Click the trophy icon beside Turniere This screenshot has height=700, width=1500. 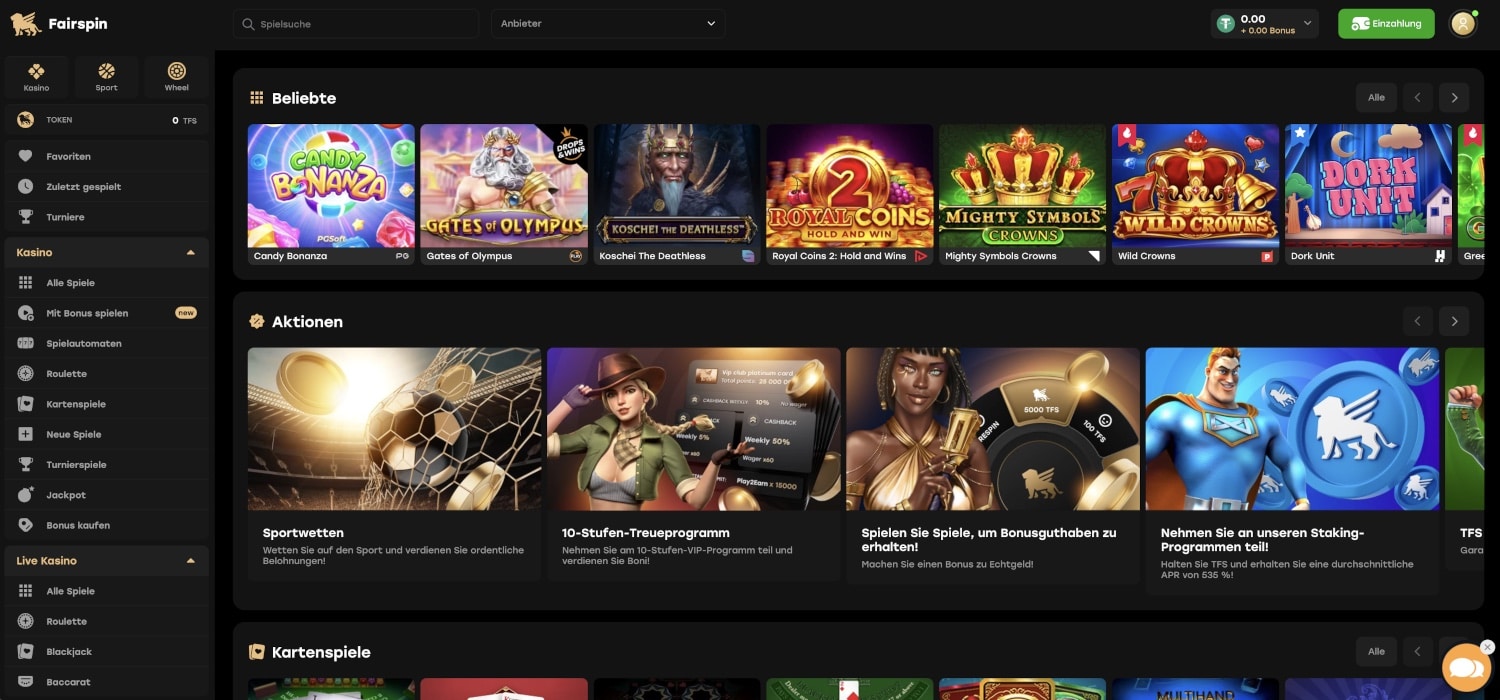[x=26, y=217]
